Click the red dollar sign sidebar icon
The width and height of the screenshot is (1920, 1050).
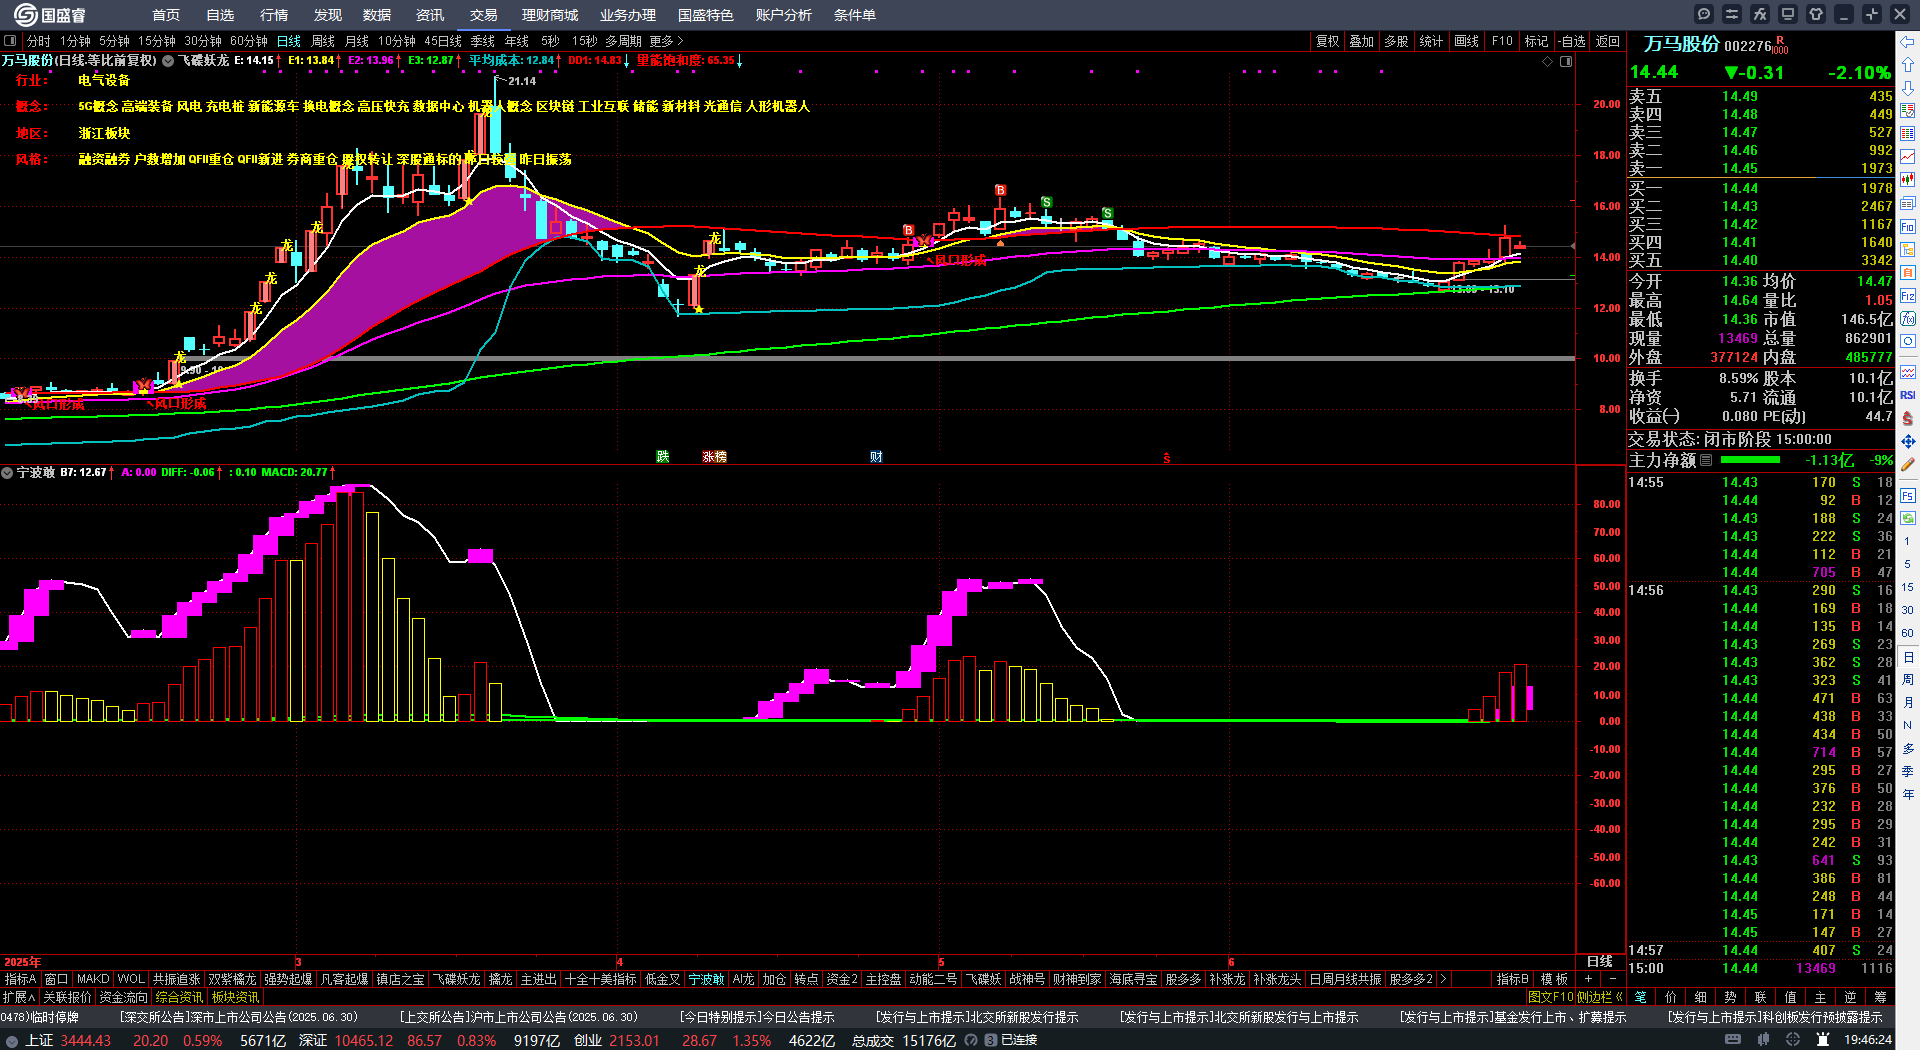pyautogui.click(x=1908, y=418)
